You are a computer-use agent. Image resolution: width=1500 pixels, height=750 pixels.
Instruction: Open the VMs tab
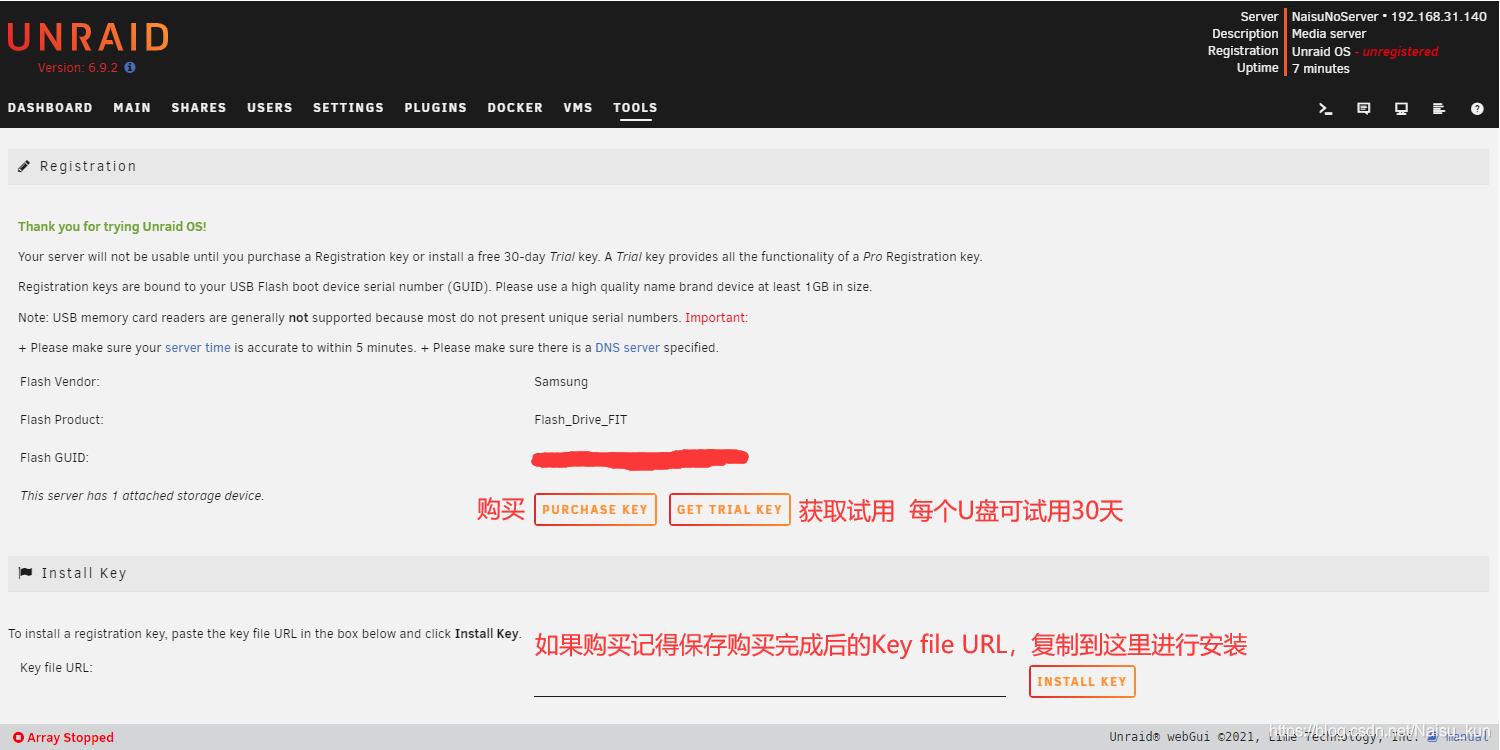(x=578, y=108)
